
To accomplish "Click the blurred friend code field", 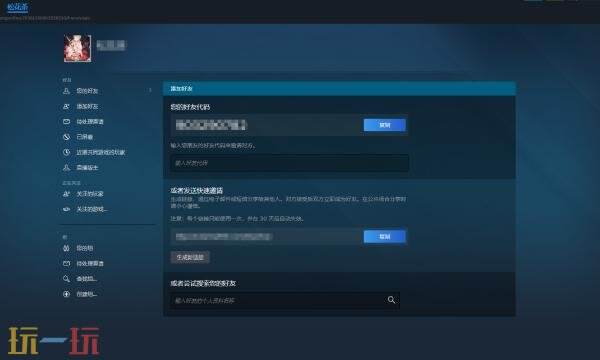I will click(x=266, y=125).
